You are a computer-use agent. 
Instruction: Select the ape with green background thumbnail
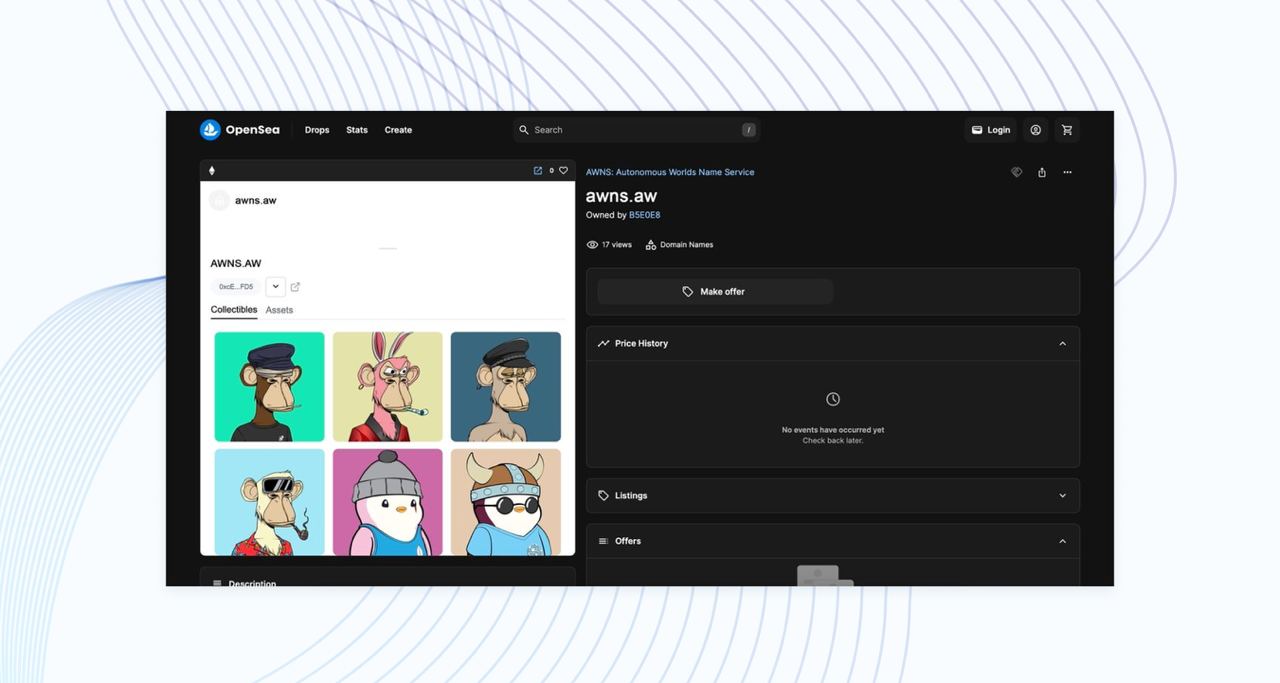tap(269, 387)
